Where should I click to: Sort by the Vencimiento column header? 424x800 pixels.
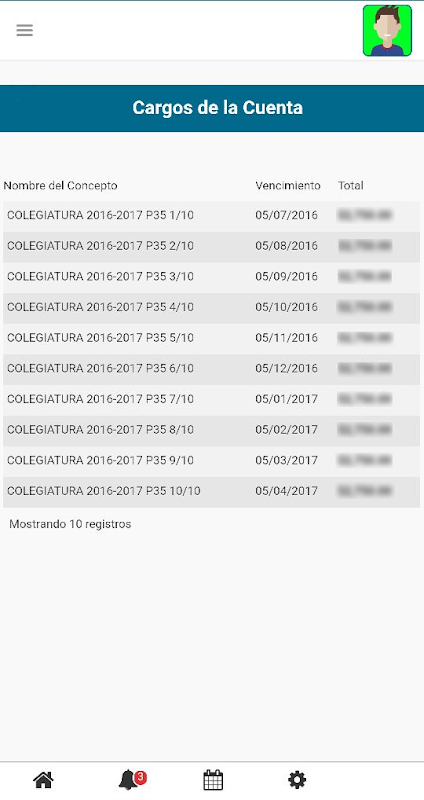pos(288,186)
